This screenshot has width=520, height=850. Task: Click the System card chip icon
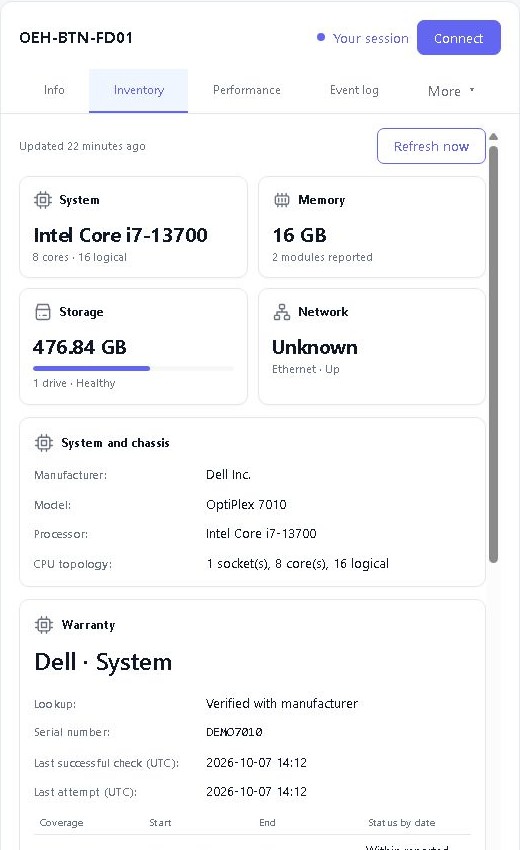tap(43, 200)
